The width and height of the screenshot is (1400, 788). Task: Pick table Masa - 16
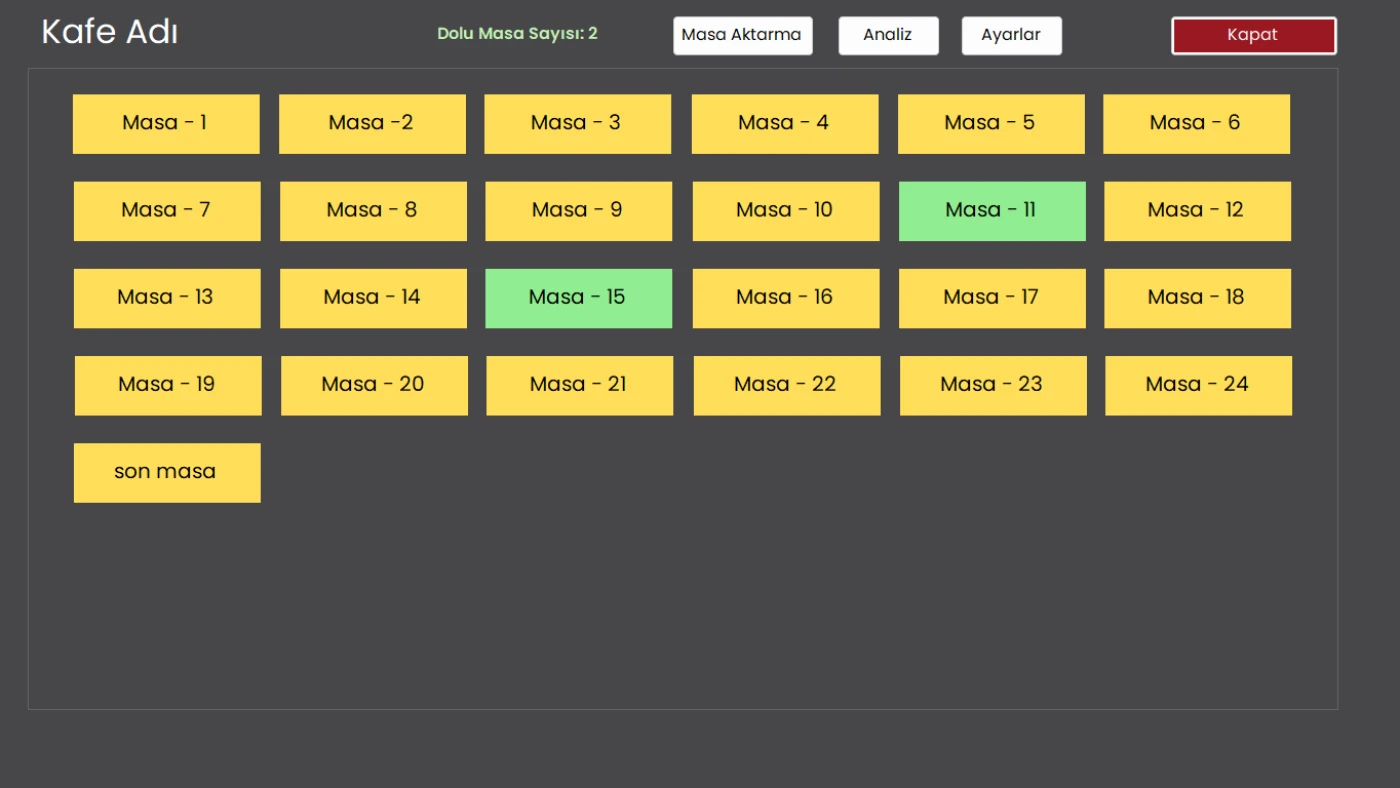coord(785,298)
